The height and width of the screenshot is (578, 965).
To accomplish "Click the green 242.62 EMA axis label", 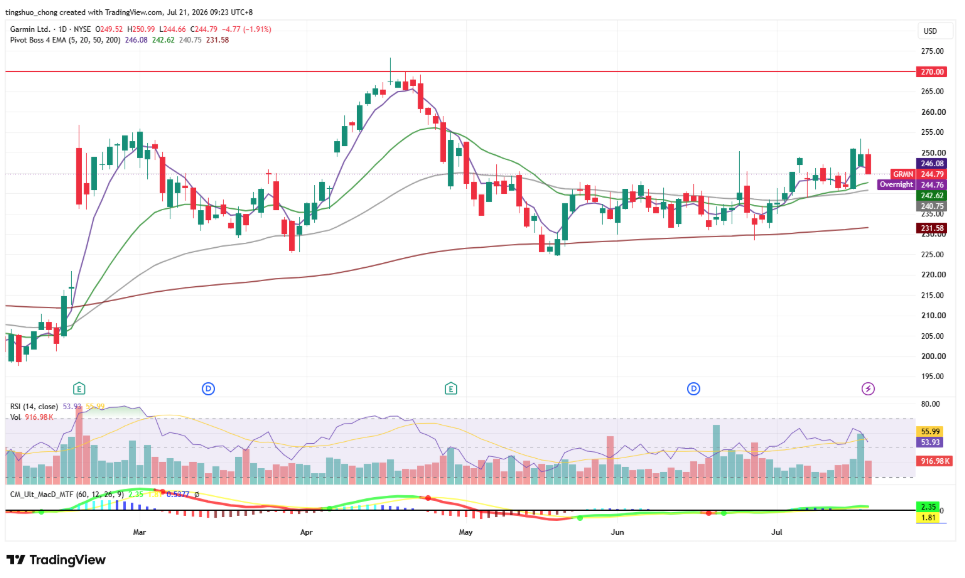I will pos(932,196).
